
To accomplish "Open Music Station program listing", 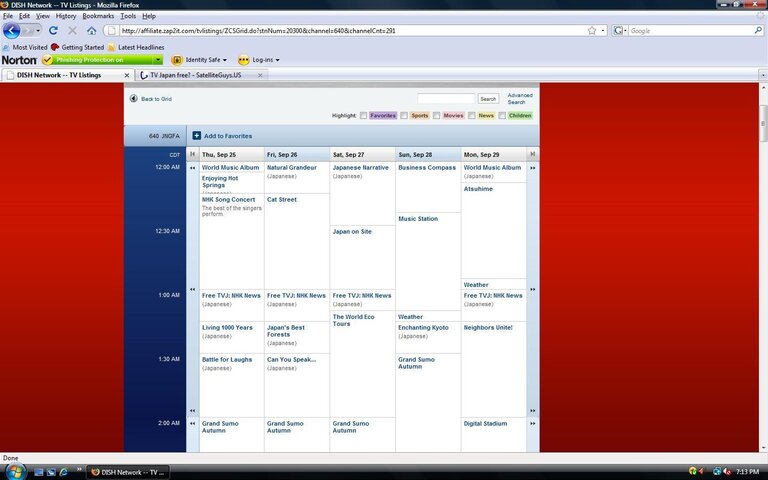I will [x=418, y=218].
